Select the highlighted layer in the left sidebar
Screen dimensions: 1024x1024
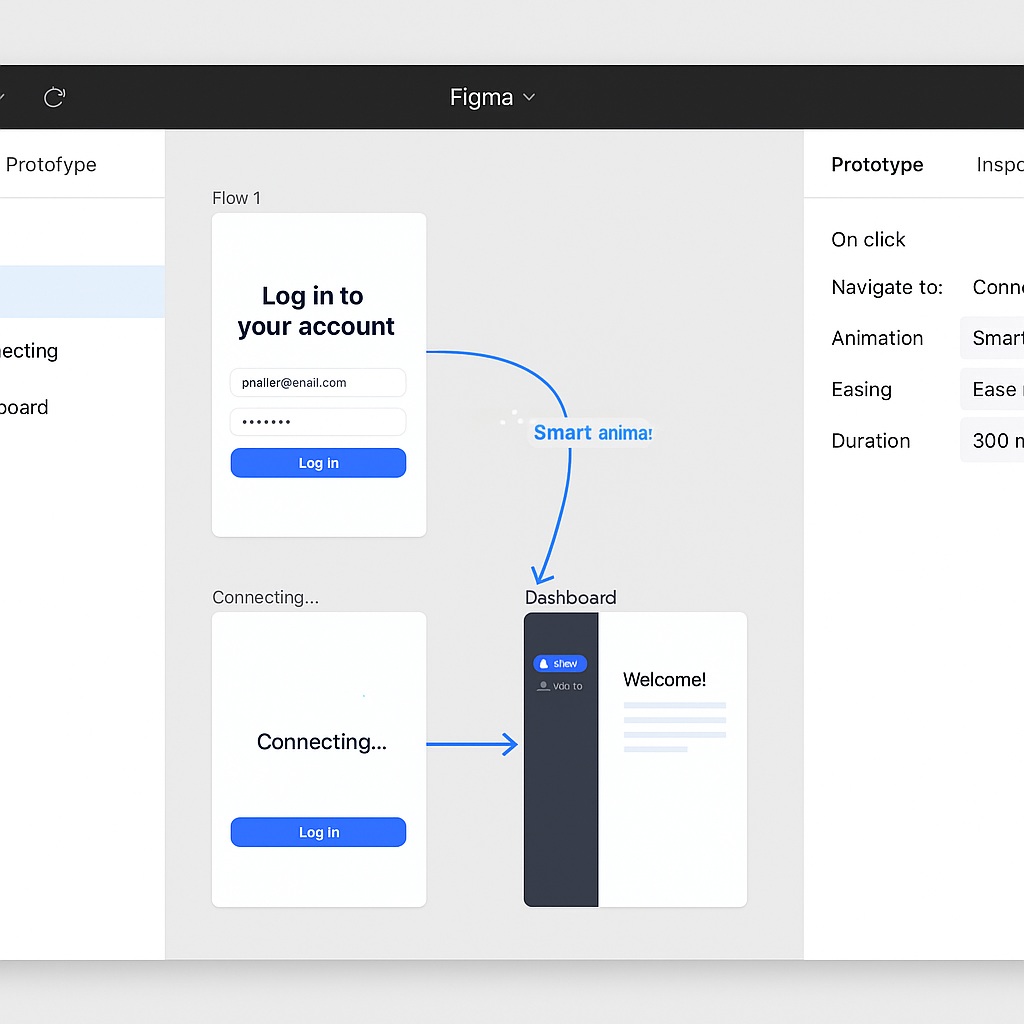(x=82, y=291)
